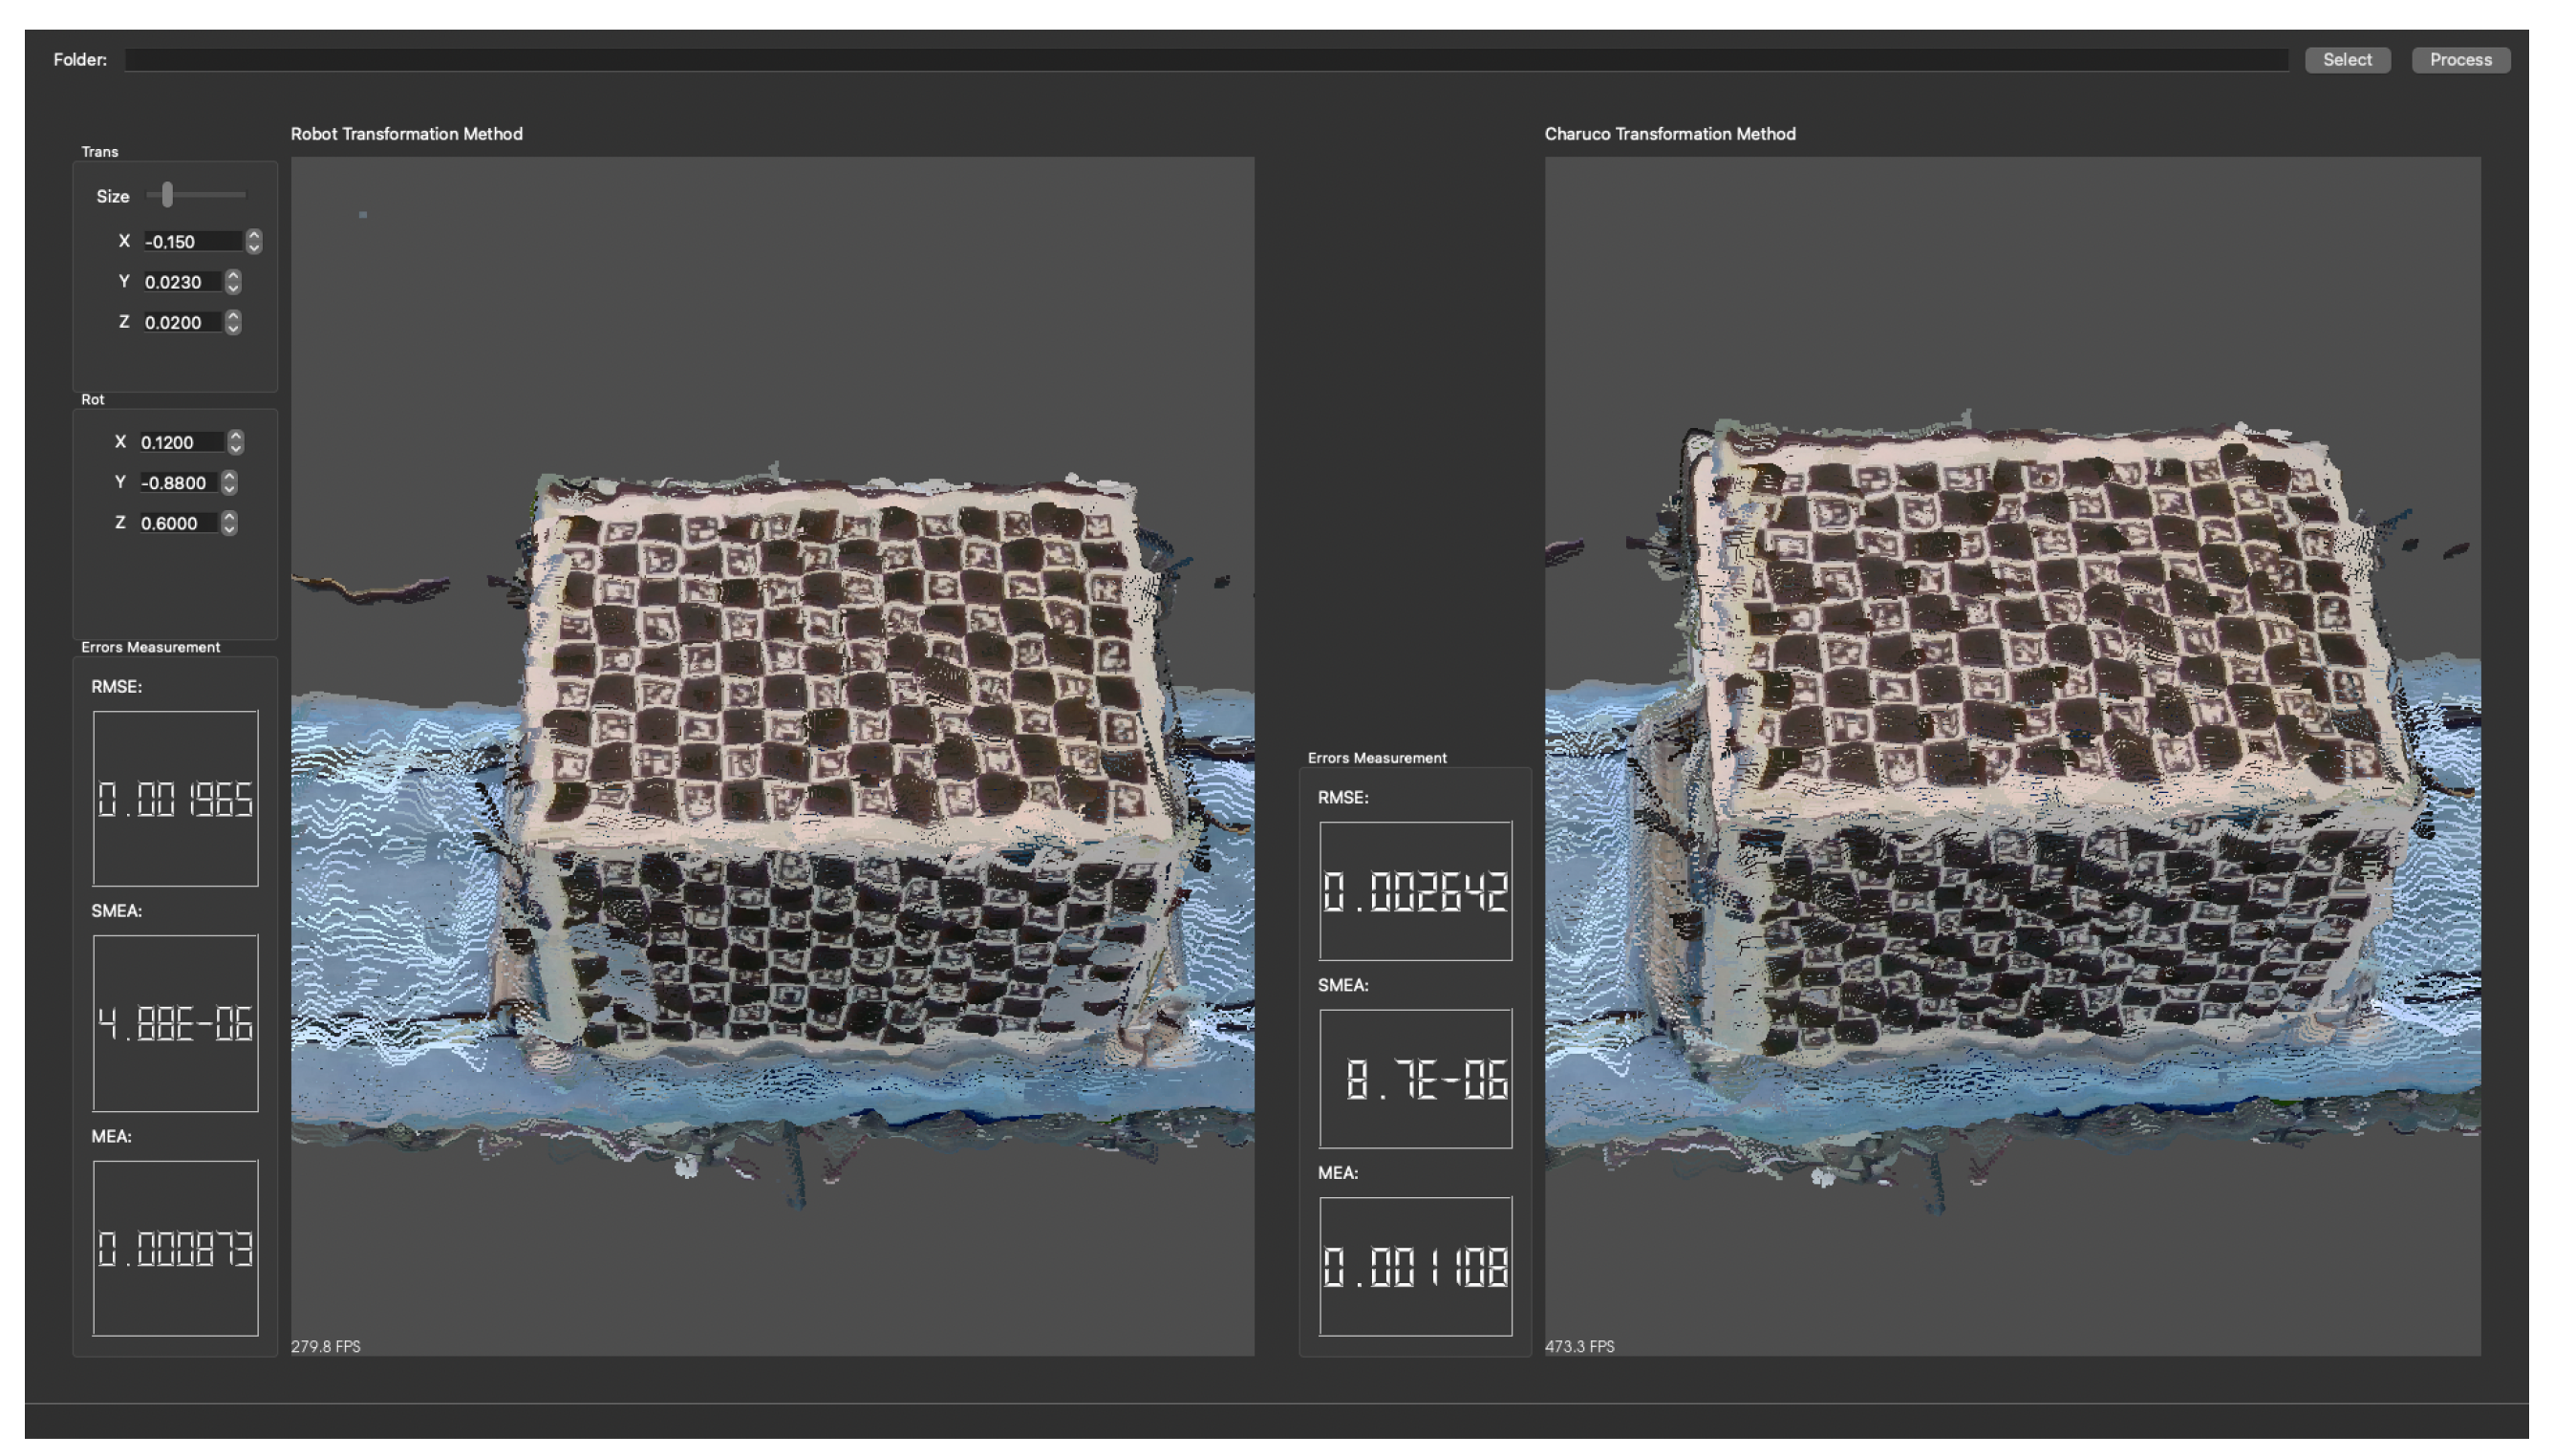Click the Robot Transformation Method 3D view
2554x1456 pixels.
[772, 755]
